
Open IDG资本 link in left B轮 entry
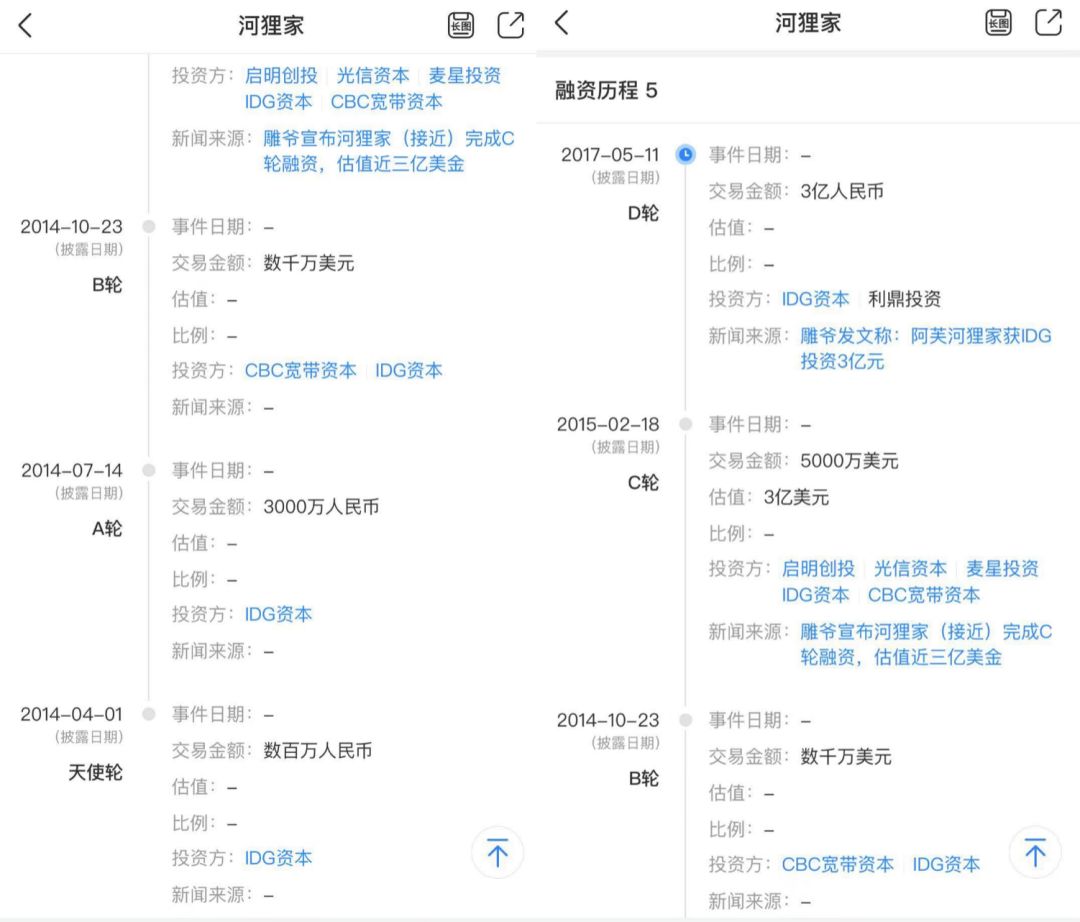408,370
